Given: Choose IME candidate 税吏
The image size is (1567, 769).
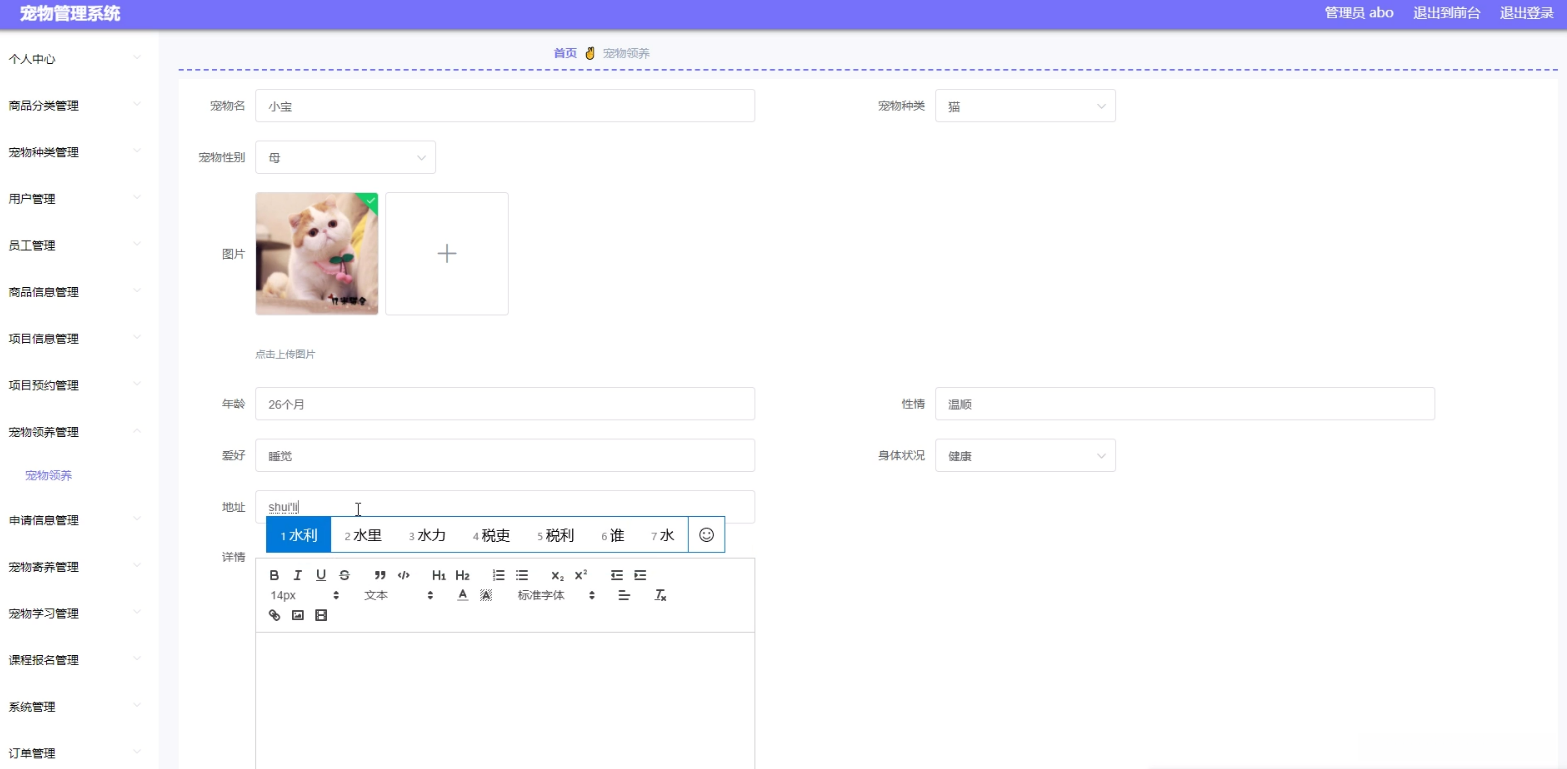Looking at the screenshot, I should (x=491, y=535).
